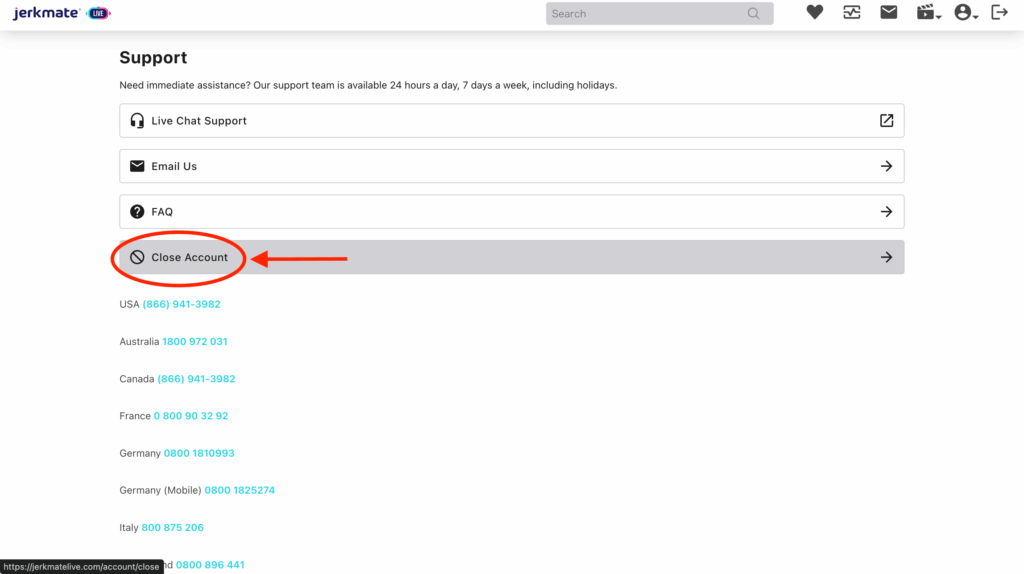The image size is (1024, 574).
Task: Click the arrow on FAQ row
Action: click(886, 212)
